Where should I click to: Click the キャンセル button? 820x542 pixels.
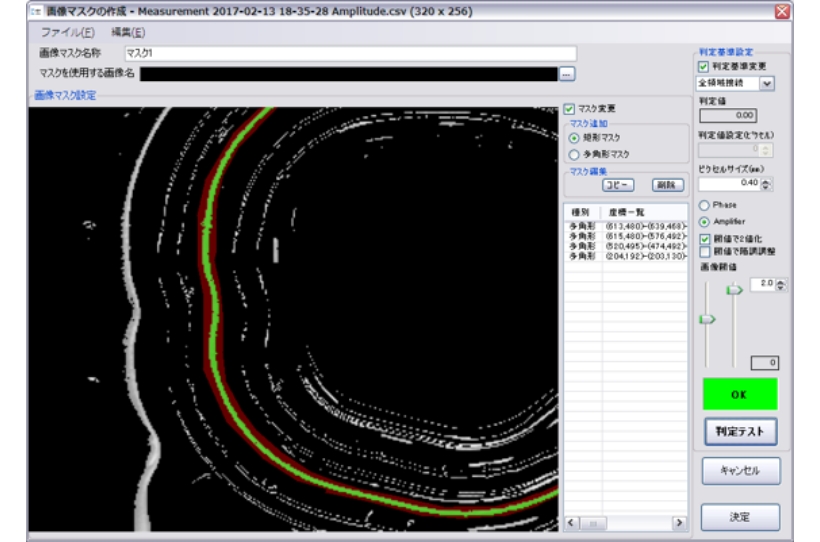(x=739, y=470)
